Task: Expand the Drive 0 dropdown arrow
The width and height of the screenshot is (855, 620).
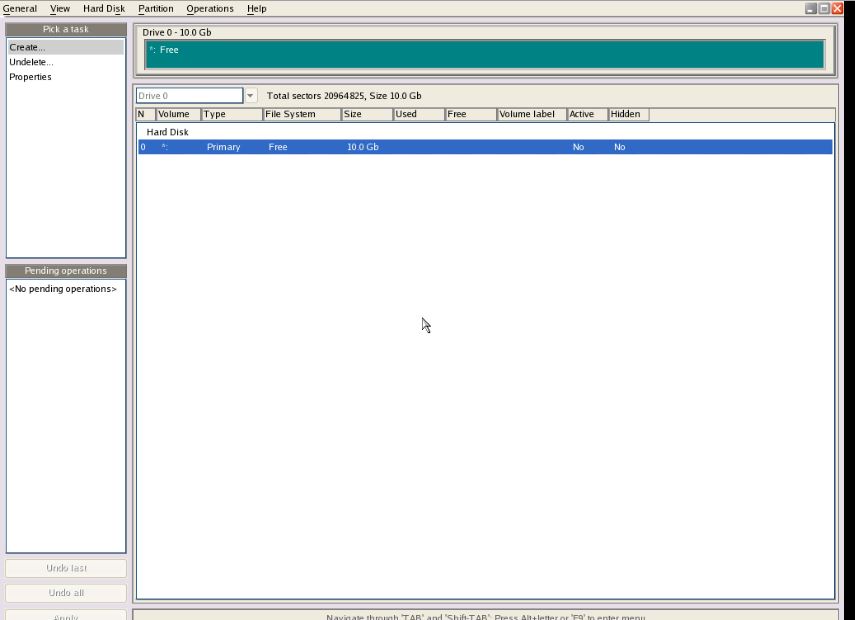Action: tap(250, 95)
